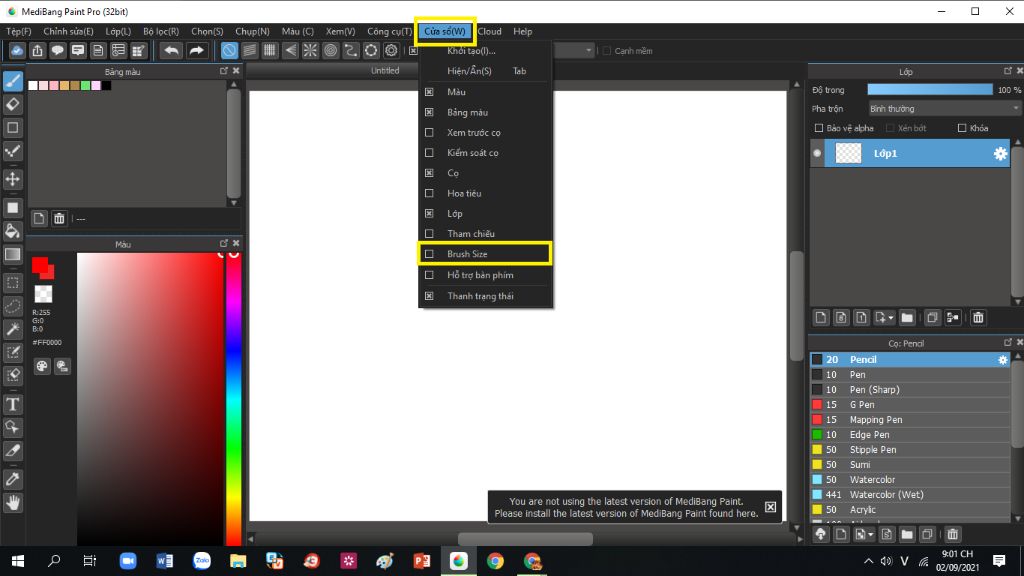Open Chrome from the taskbar

pos(495,561)
